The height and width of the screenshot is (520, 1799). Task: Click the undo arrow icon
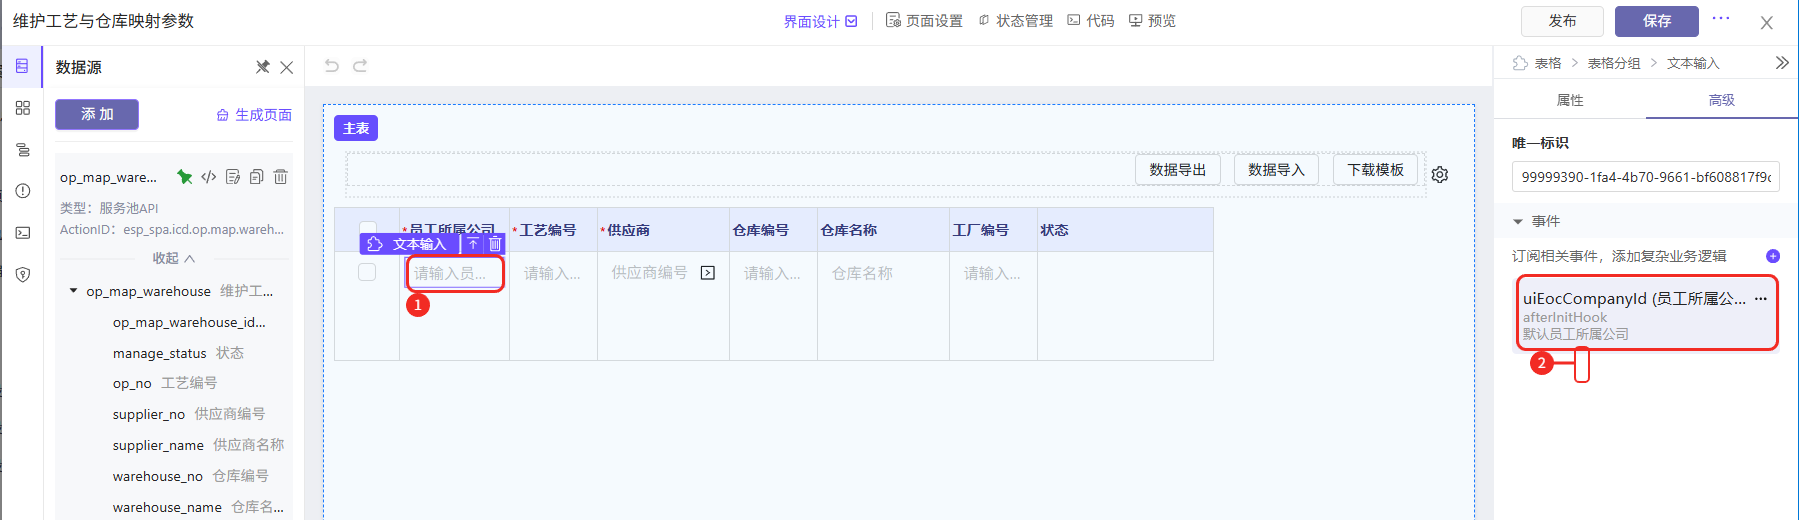(332, 66)
